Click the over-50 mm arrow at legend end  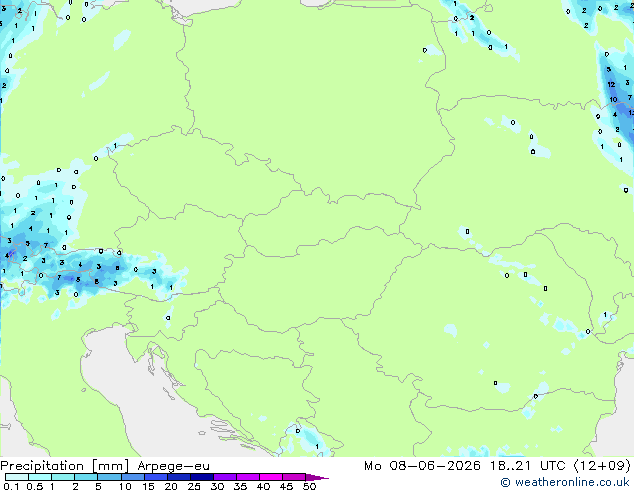tap(317, 477)
